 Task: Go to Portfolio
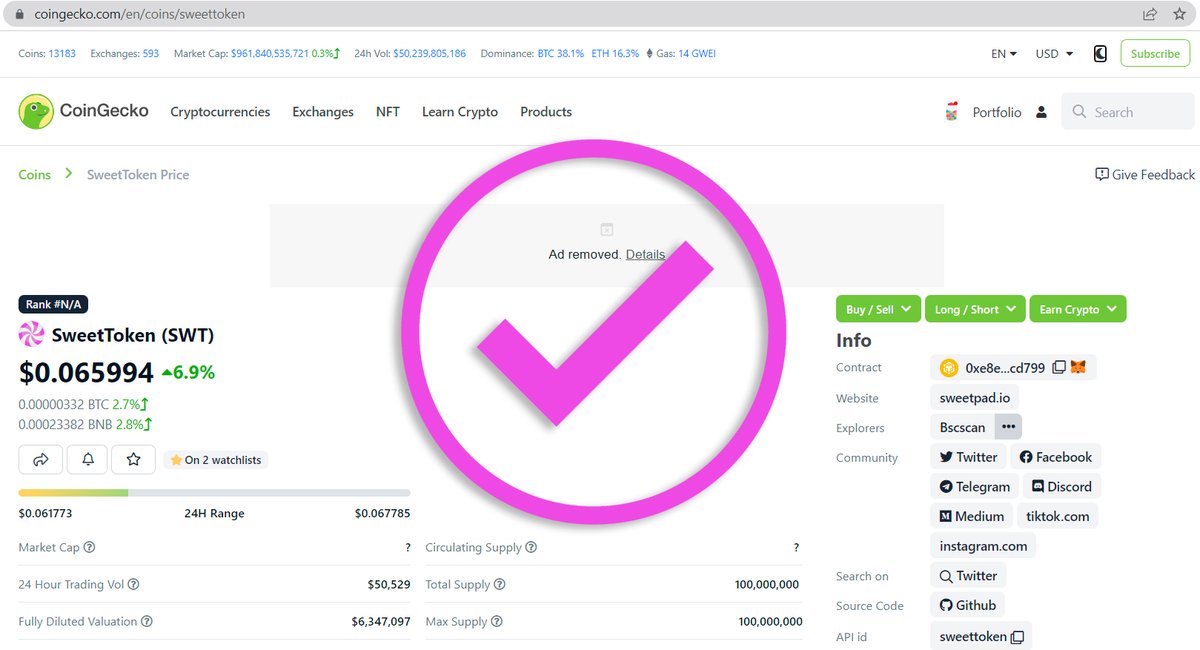tap(997, 113)
